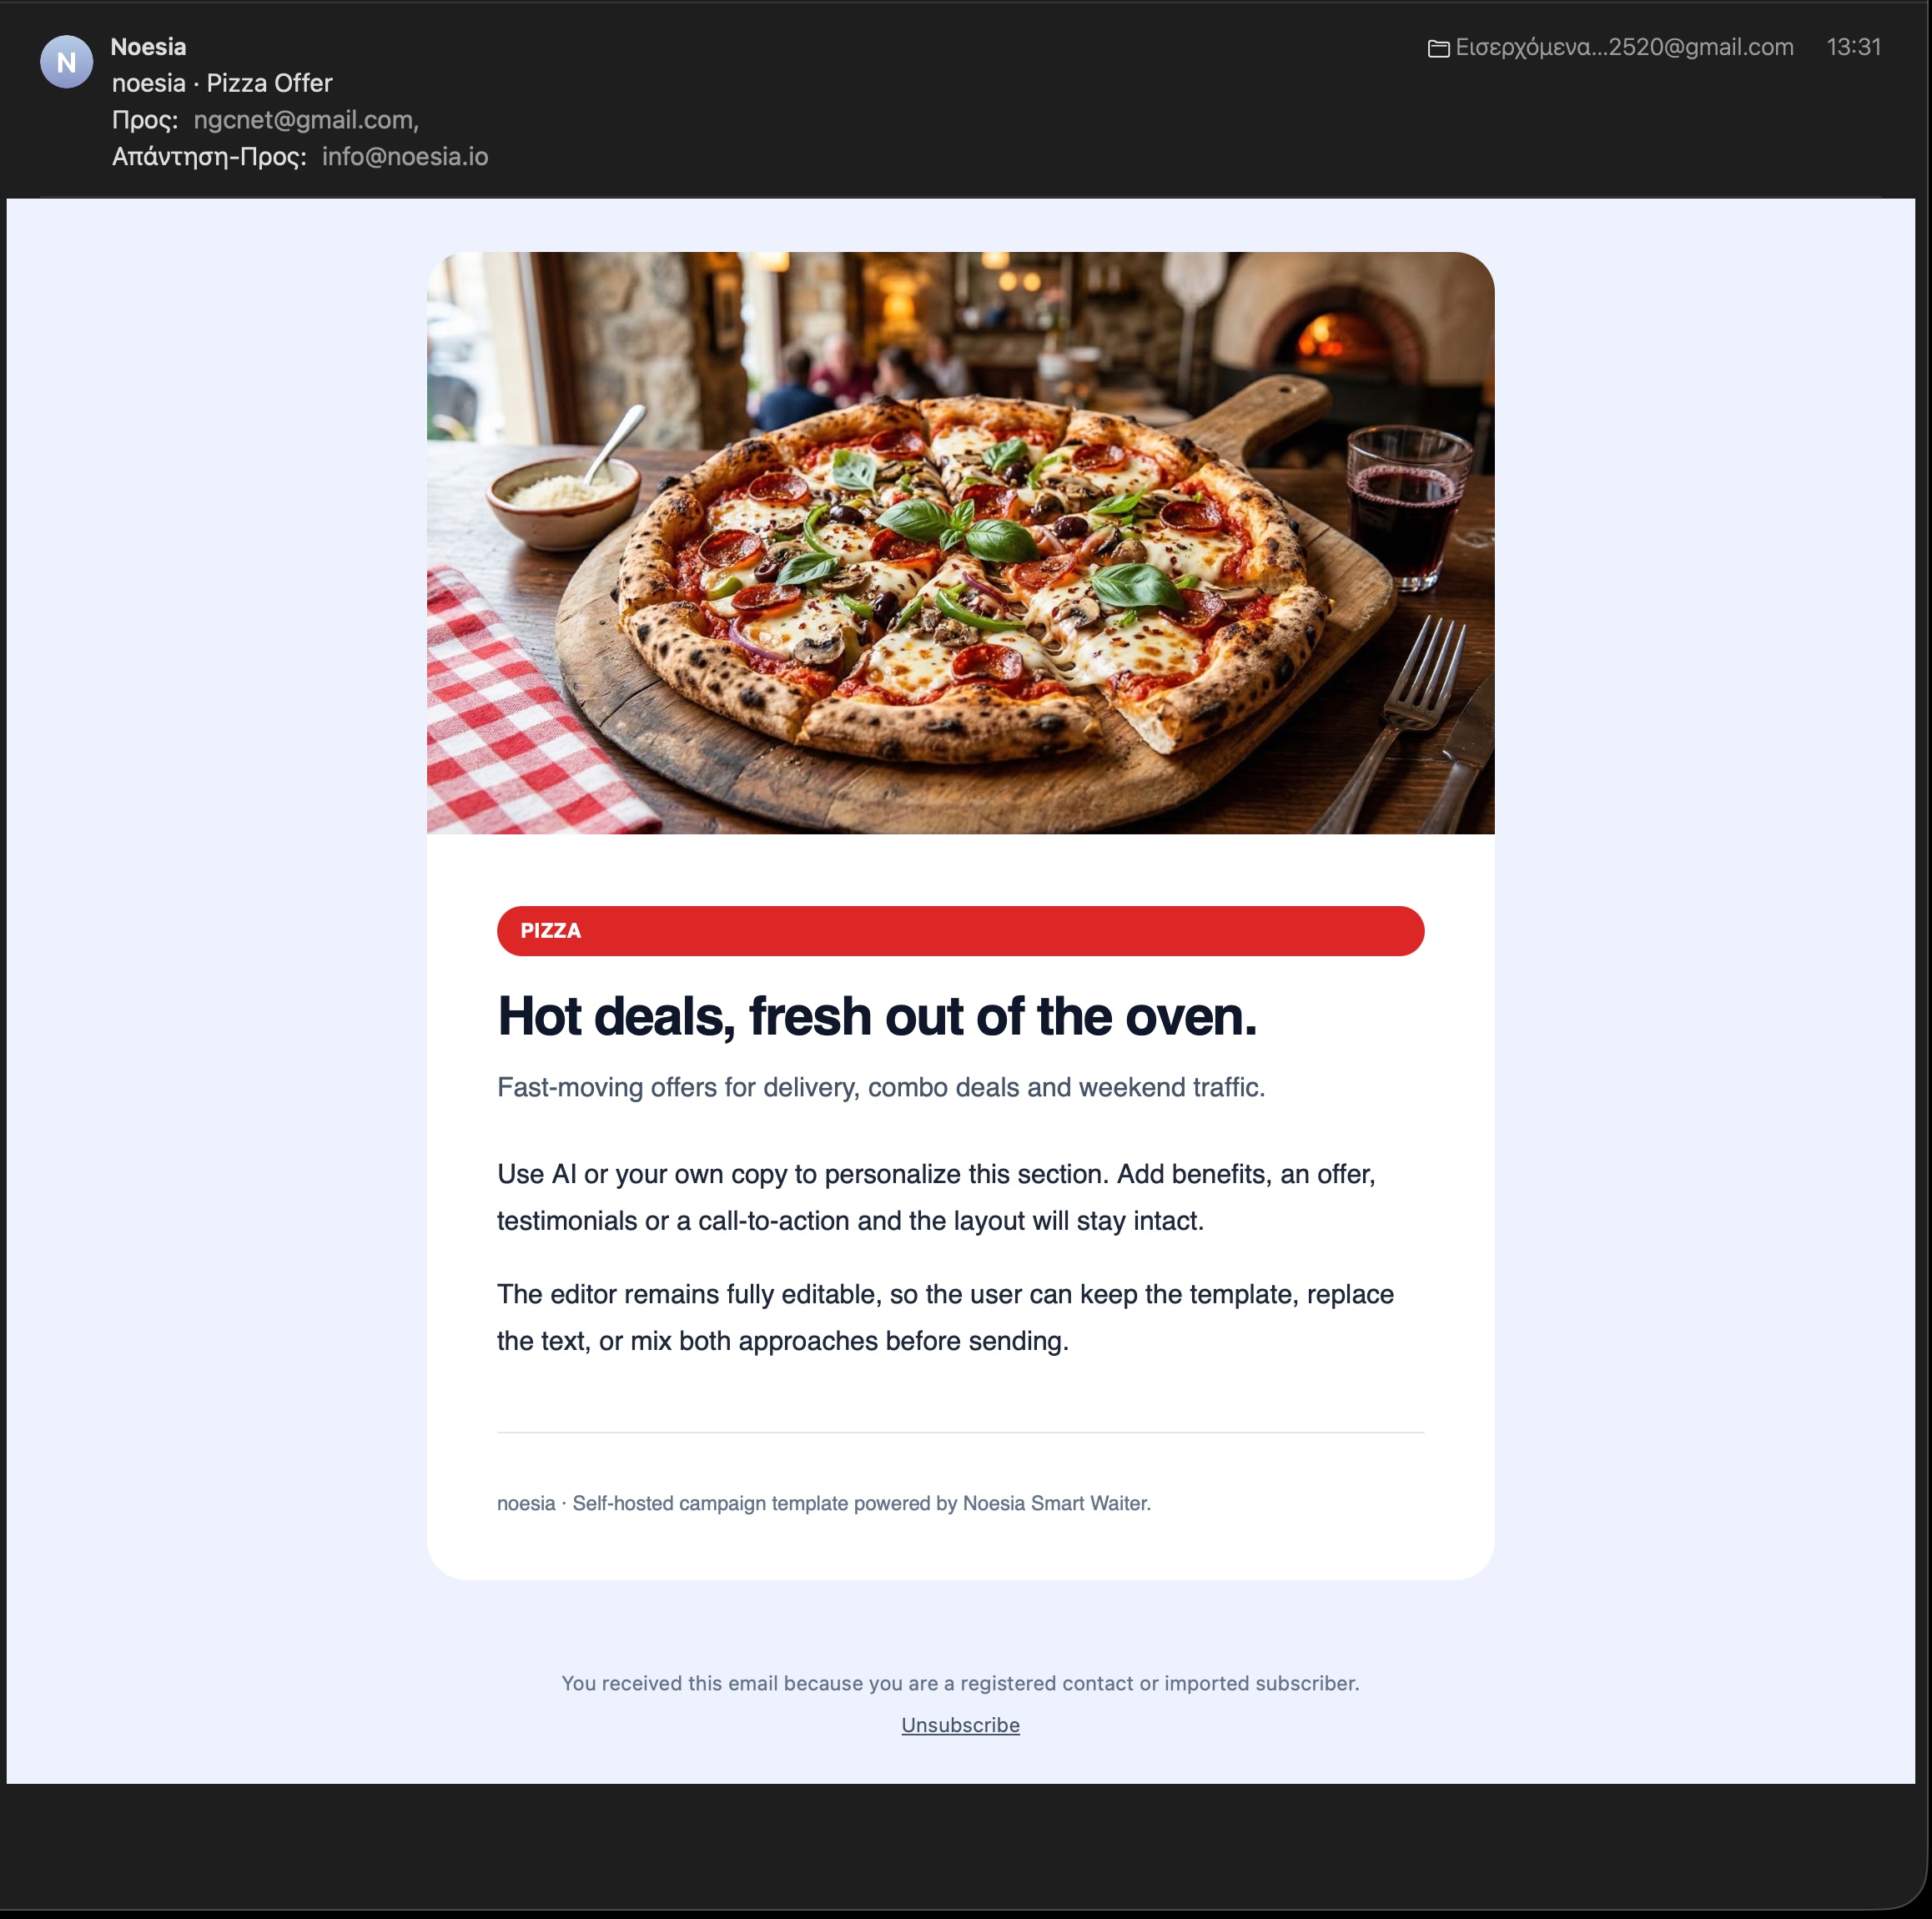1932x1919 pixels.
Task: Click the 'You received this email because' notice
Action: 960,1683
